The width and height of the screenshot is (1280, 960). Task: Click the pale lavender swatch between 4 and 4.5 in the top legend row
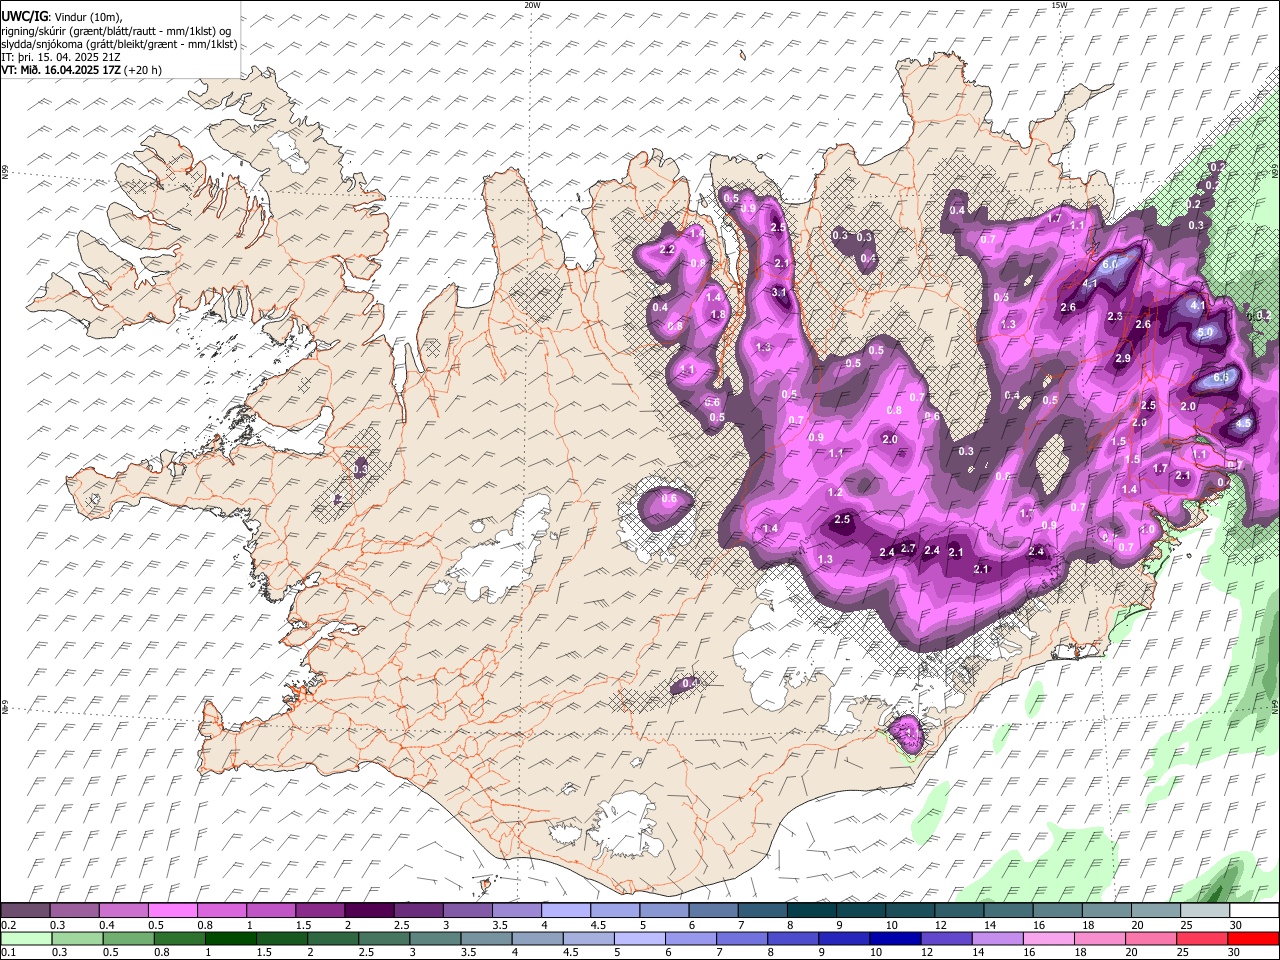566,910
